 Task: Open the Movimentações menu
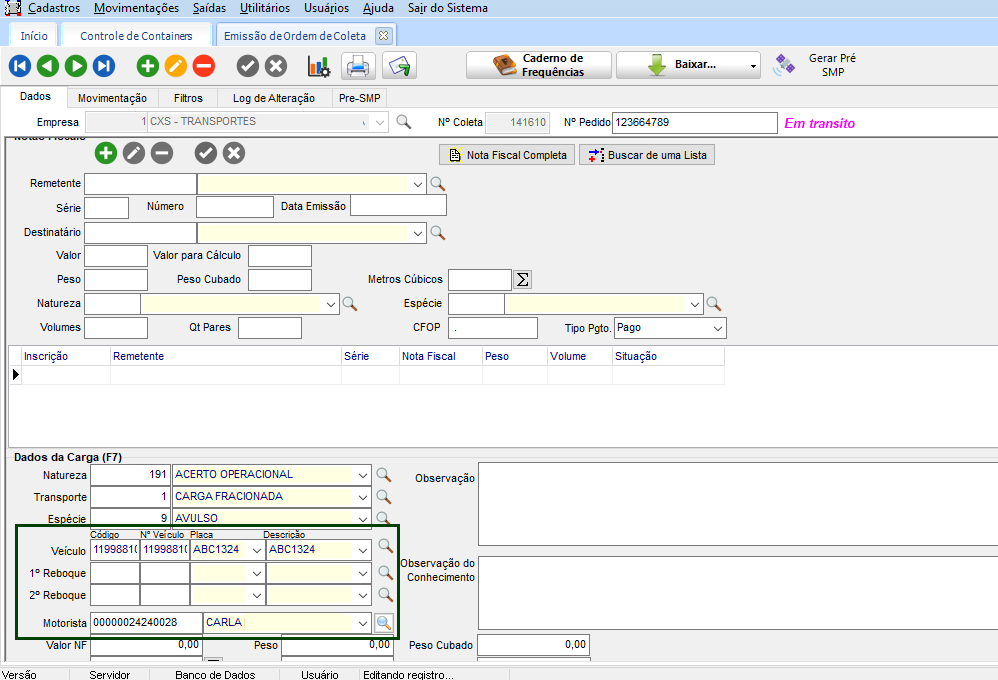(136, 8)
